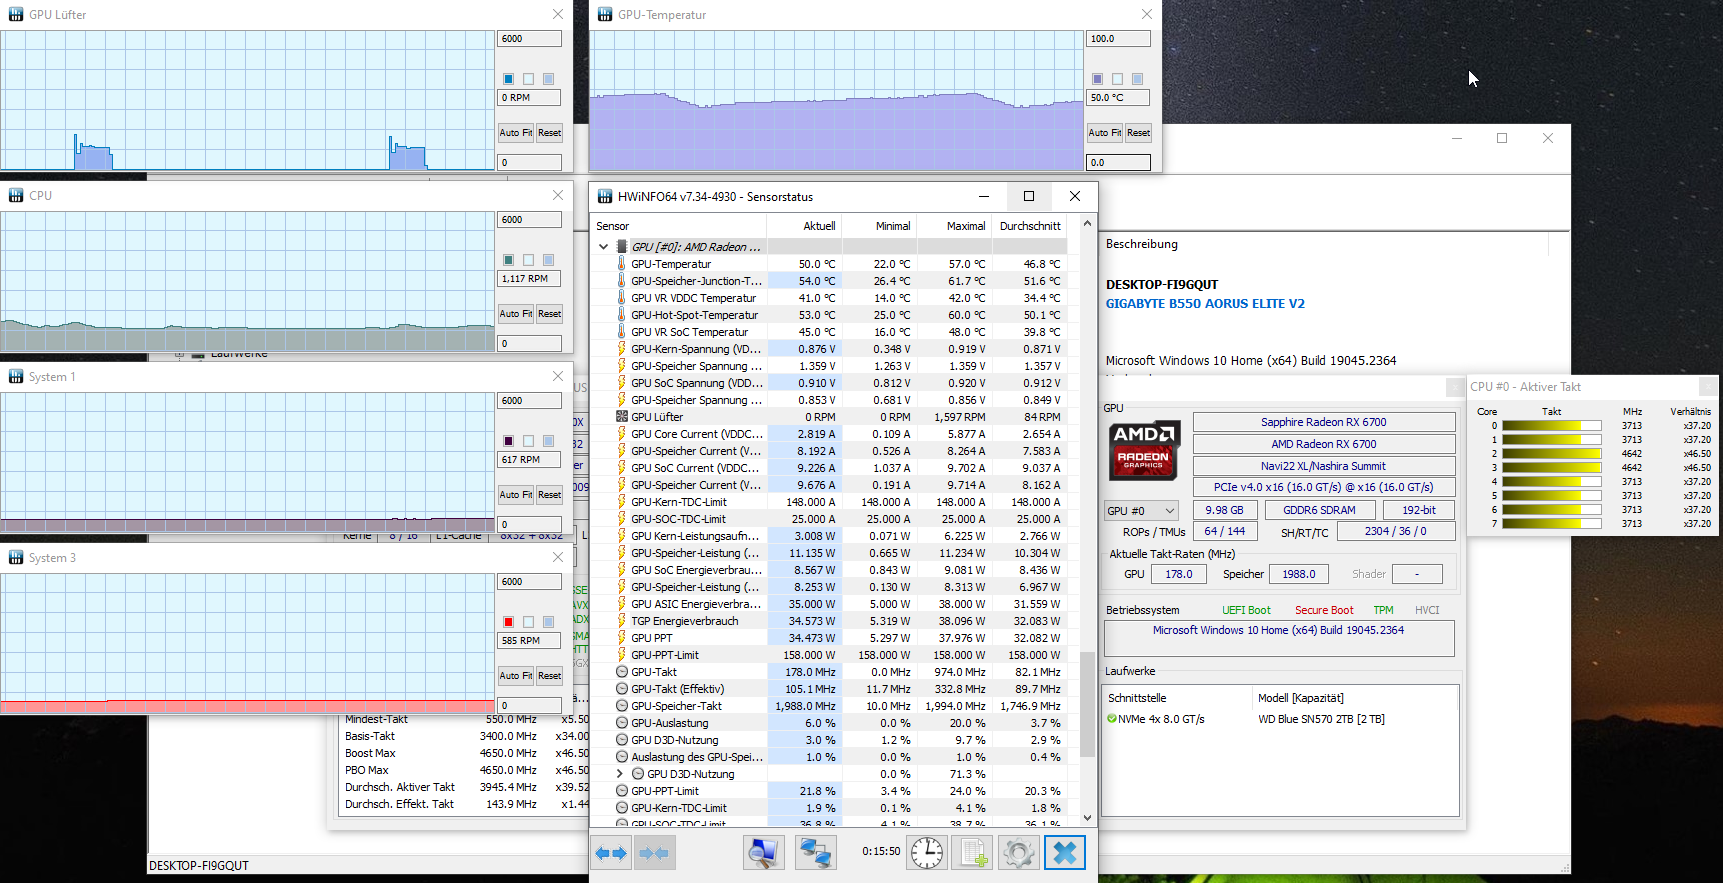Toggle the red color box in System 3 graph
The width and height of the screenshot is (1723, 883).
click(x=508, y=622)
